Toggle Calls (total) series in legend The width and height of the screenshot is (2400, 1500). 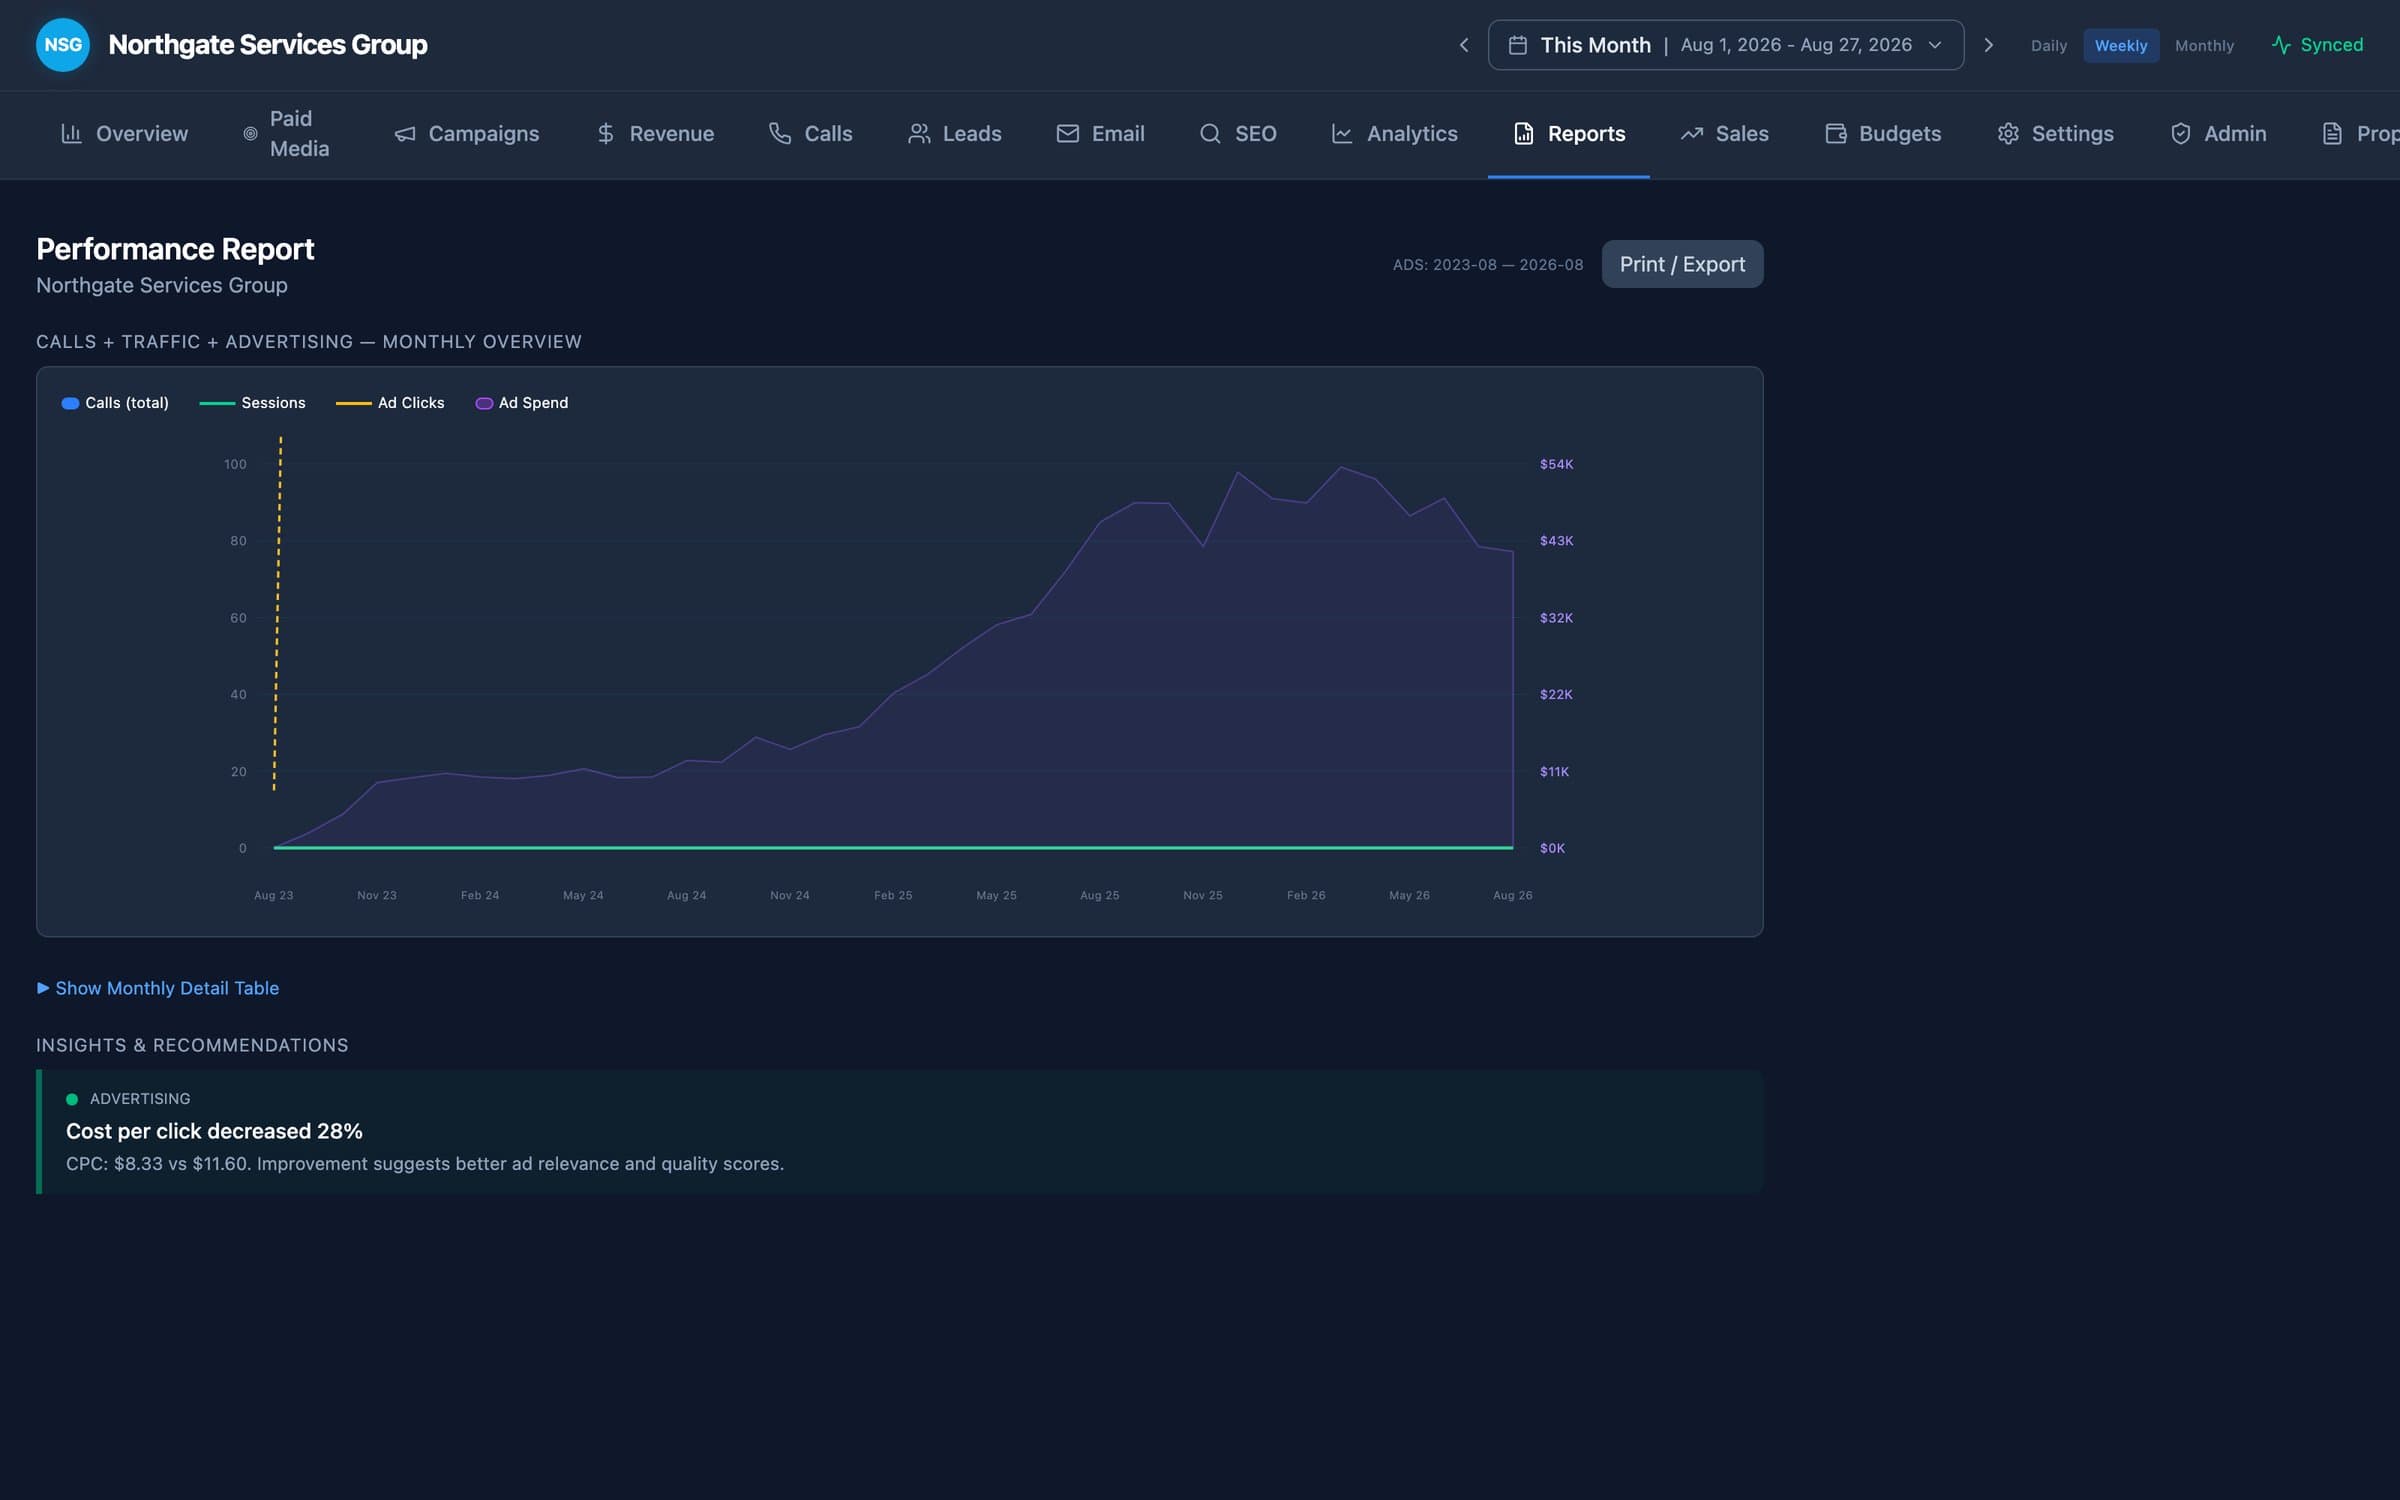pyautogui.click(x=115, y=403)
